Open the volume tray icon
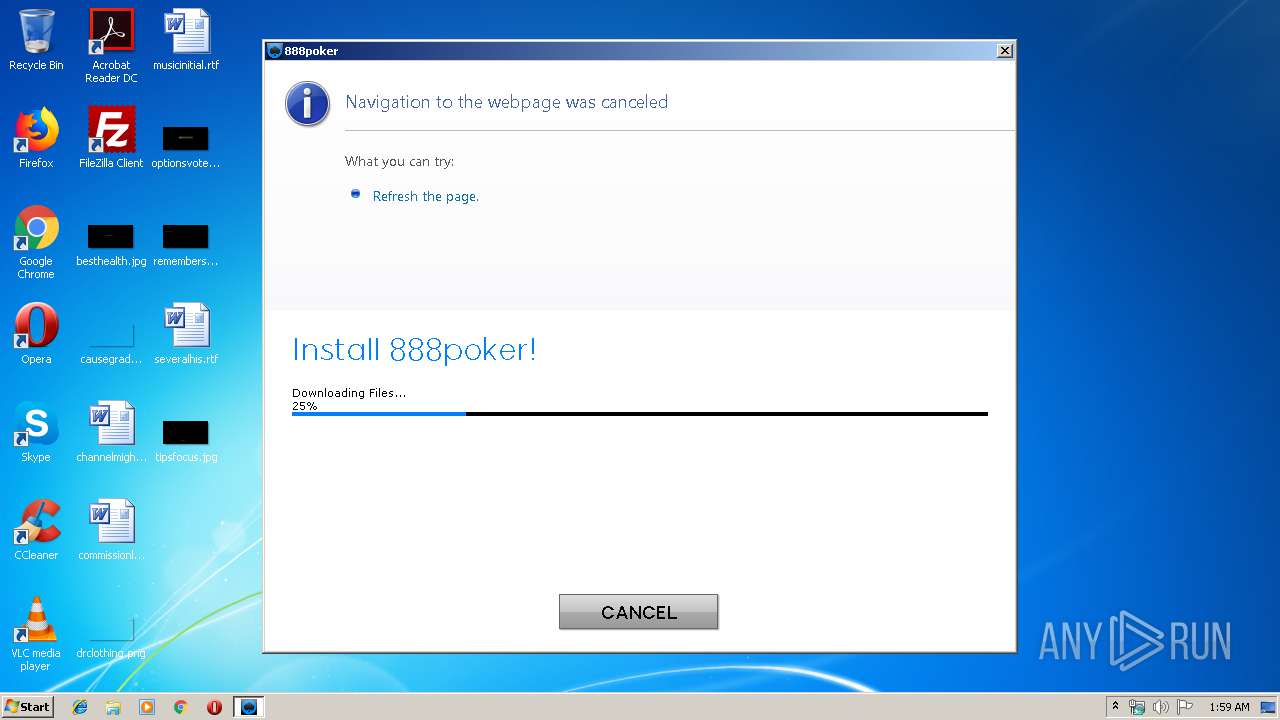Viewport: 1280px width, 720px height. point(1161,707)
